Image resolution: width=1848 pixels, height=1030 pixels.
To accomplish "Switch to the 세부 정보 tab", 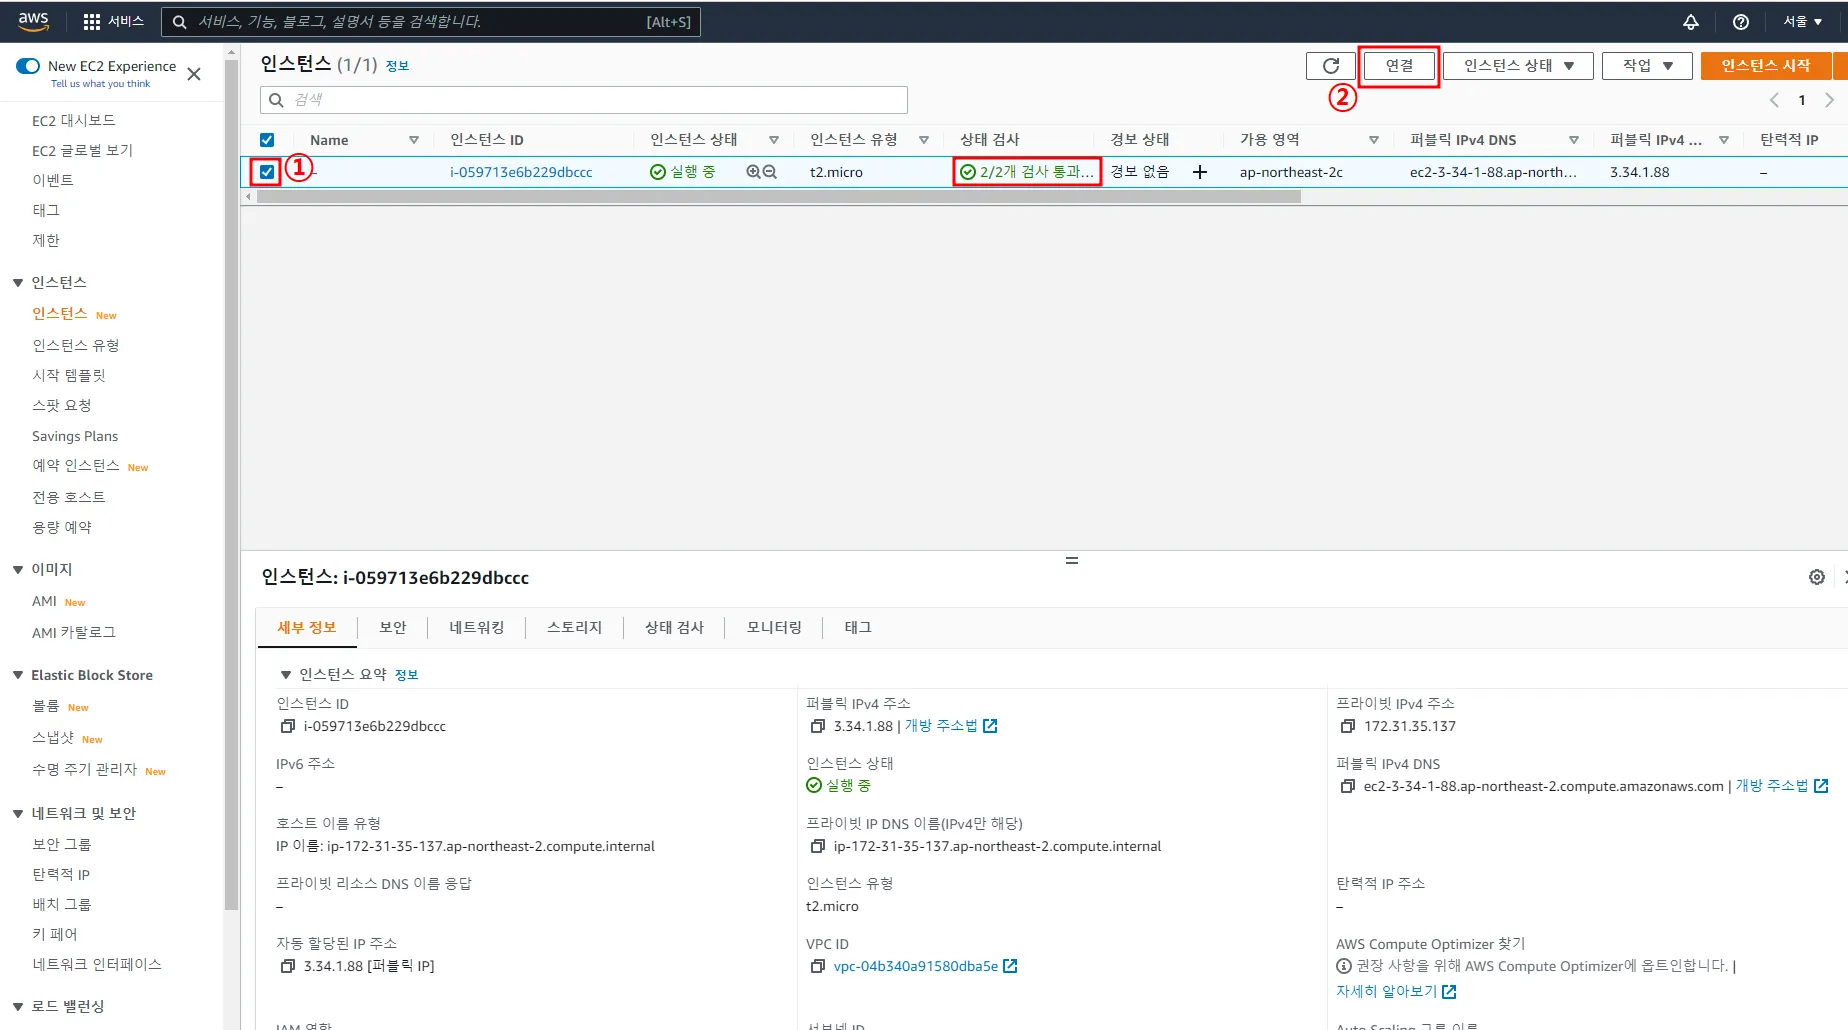I will click(307, 628).
